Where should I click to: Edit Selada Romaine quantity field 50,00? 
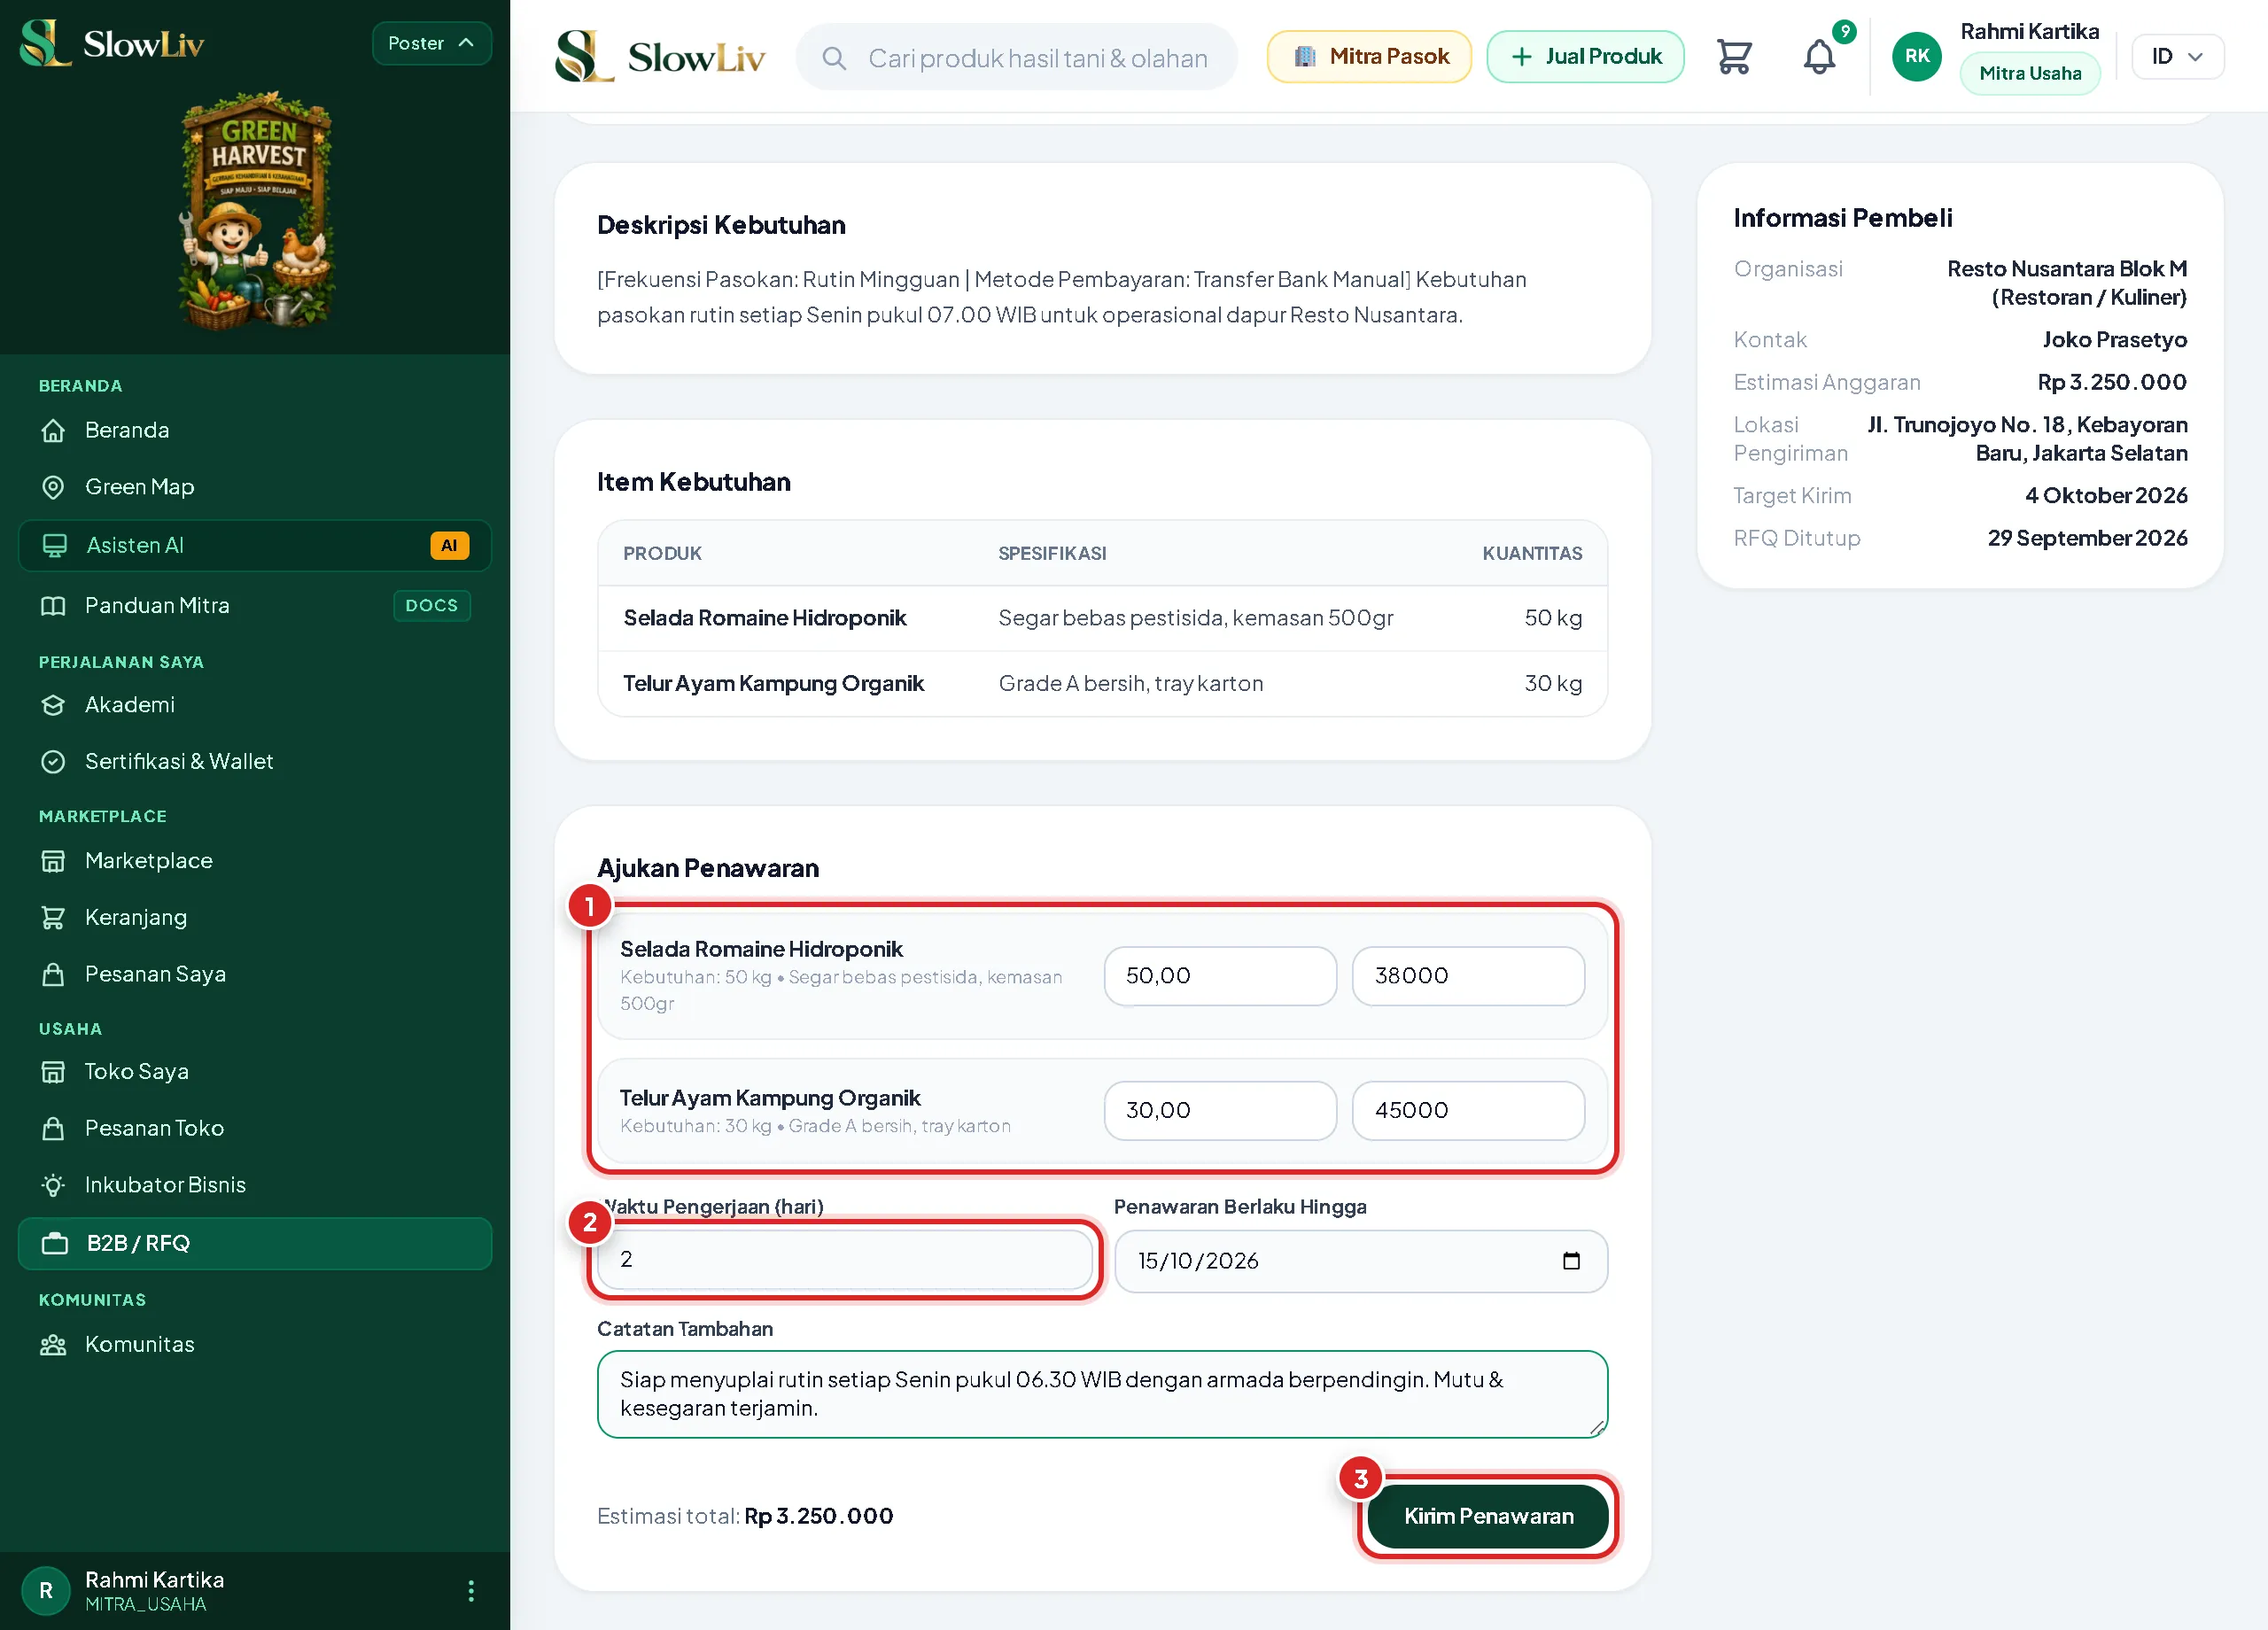tap(1219, 976)
